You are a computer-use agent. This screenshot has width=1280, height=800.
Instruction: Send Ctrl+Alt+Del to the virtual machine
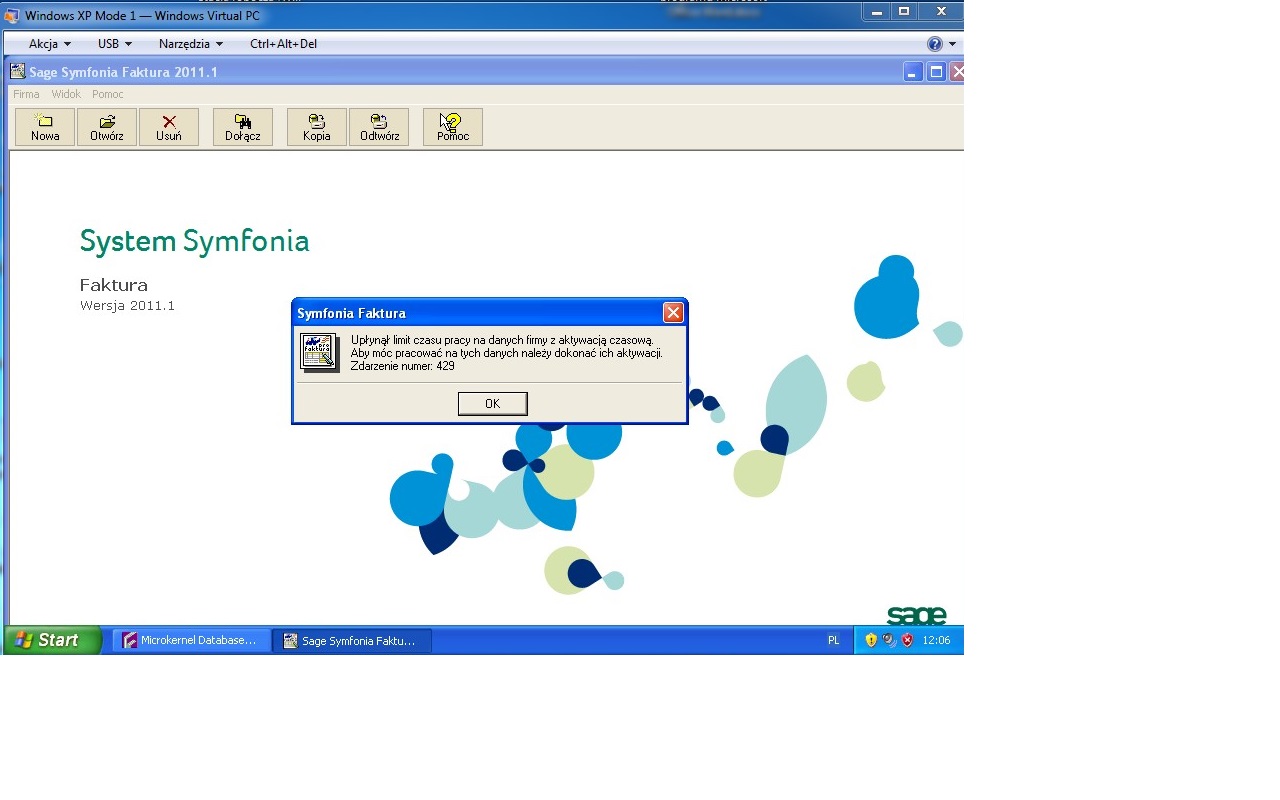coord(283,44)
